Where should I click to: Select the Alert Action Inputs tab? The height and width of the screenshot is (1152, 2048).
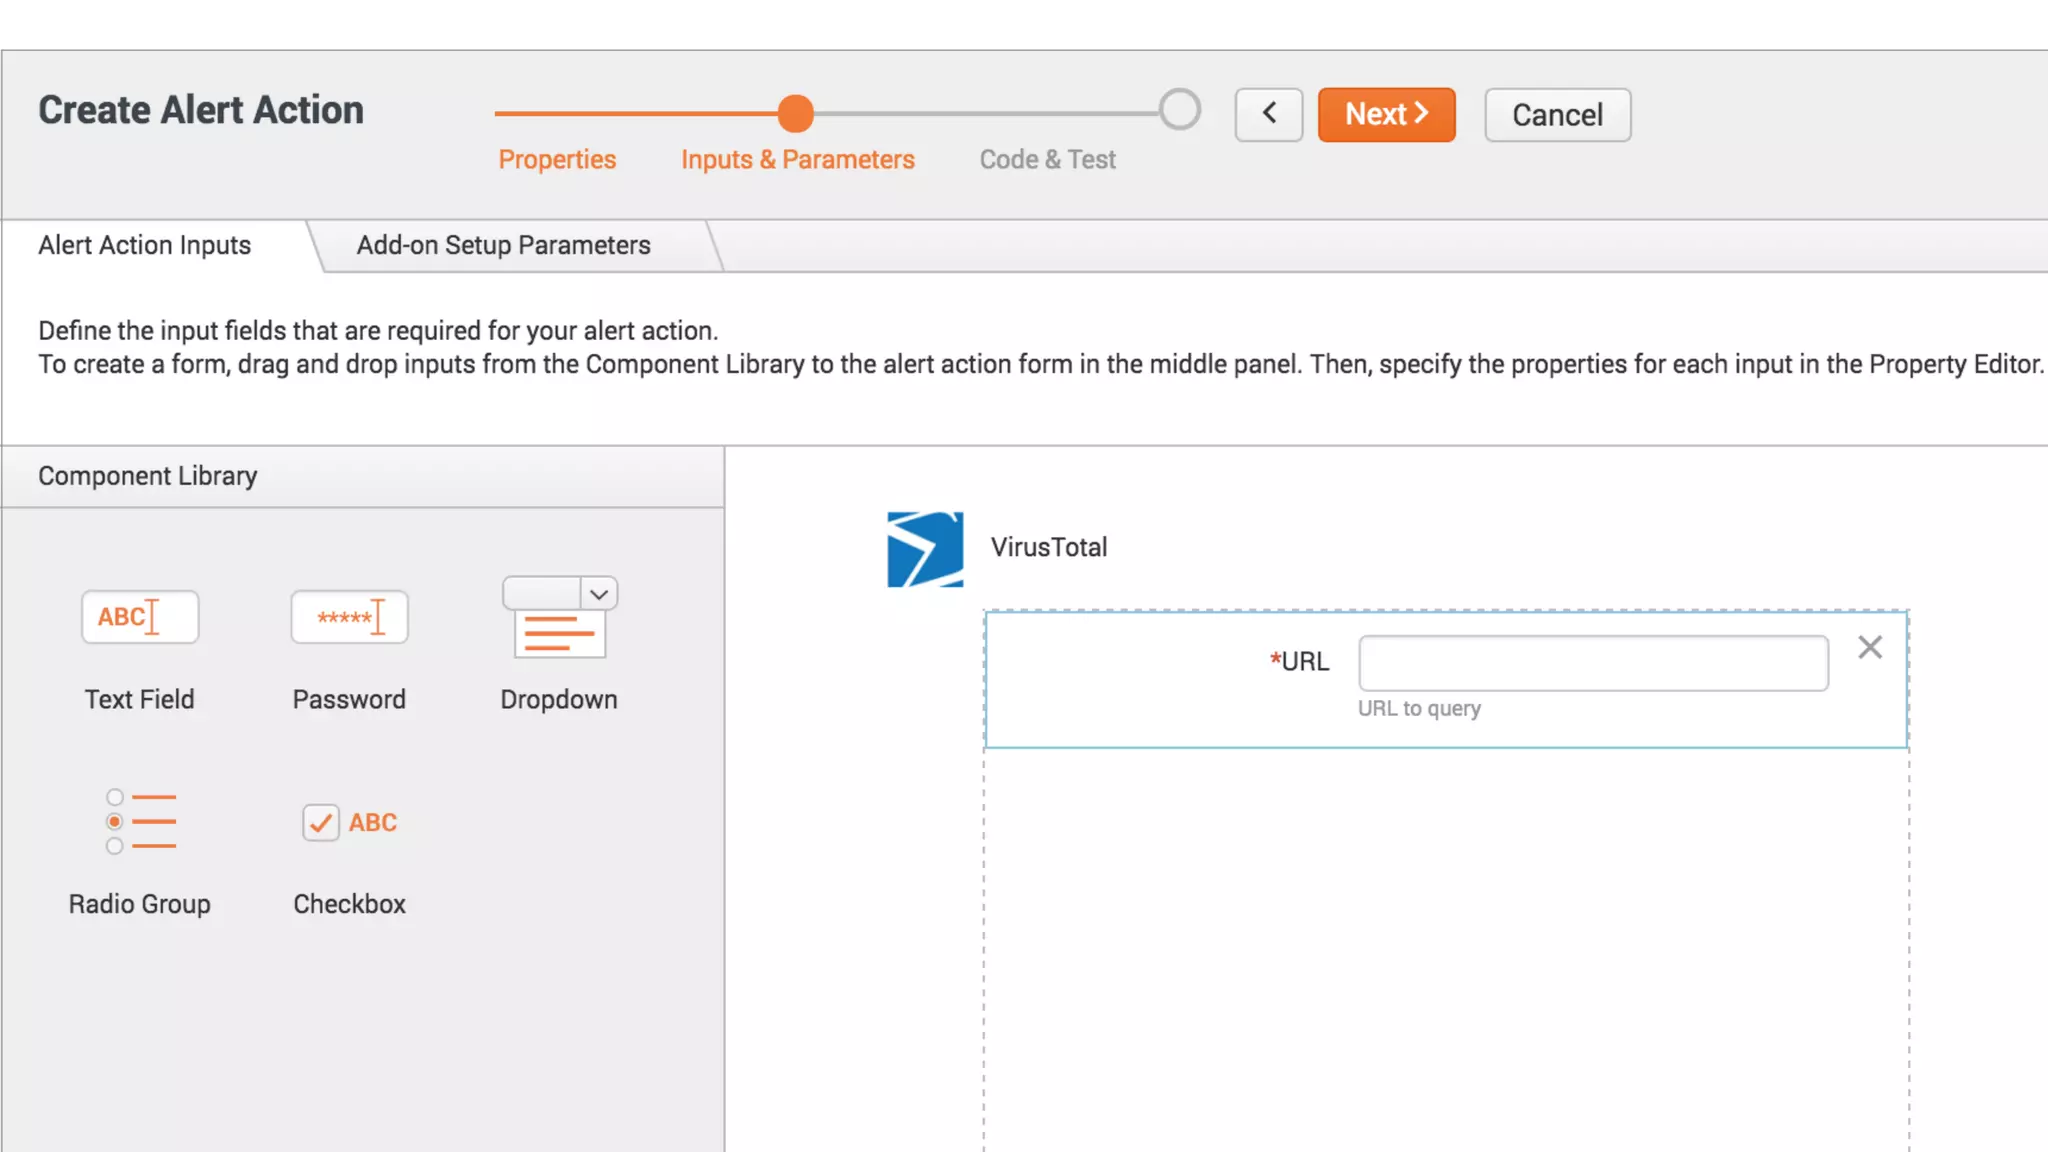pos(145,245)
